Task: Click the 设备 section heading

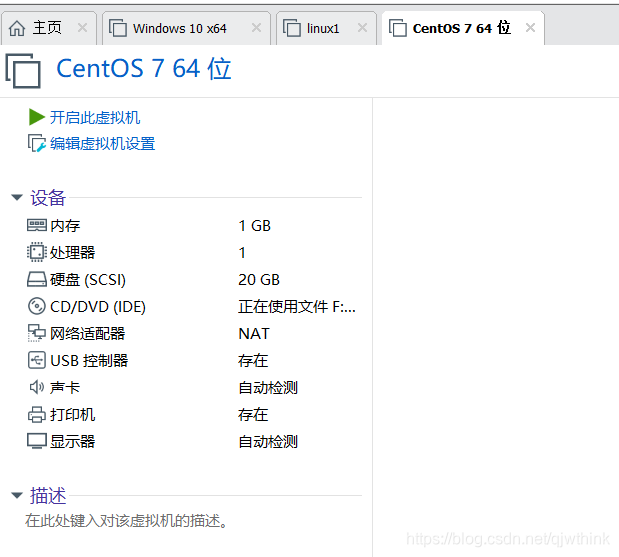Action: click(48, 198)
